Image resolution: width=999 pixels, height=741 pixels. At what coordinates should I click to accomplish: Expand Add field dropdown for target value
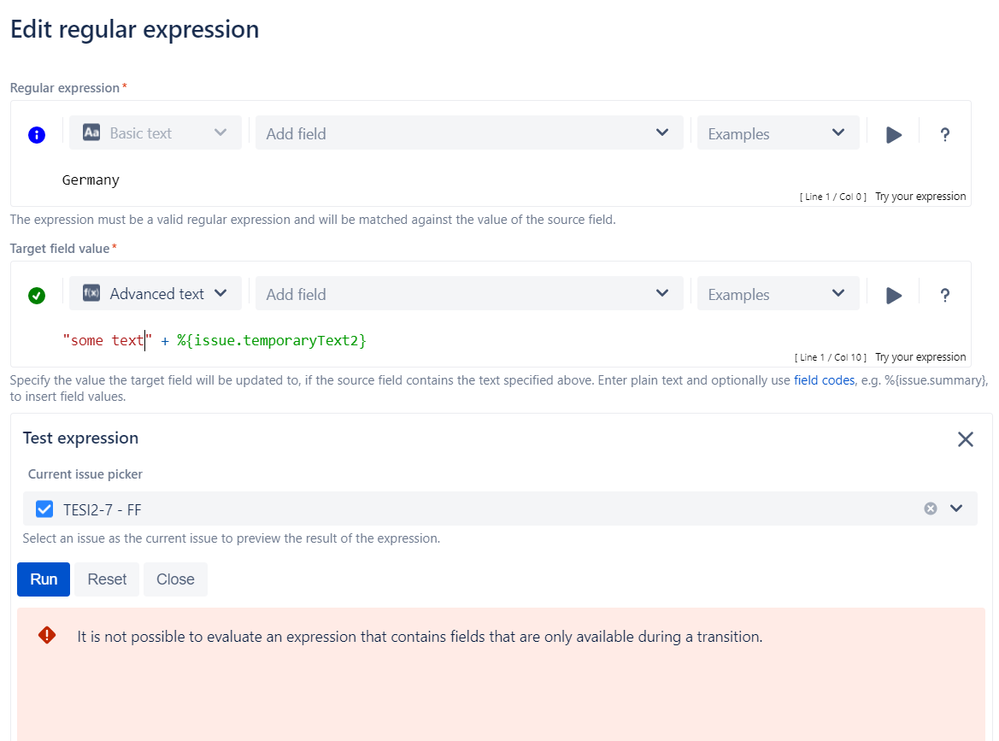coord(469,294)
